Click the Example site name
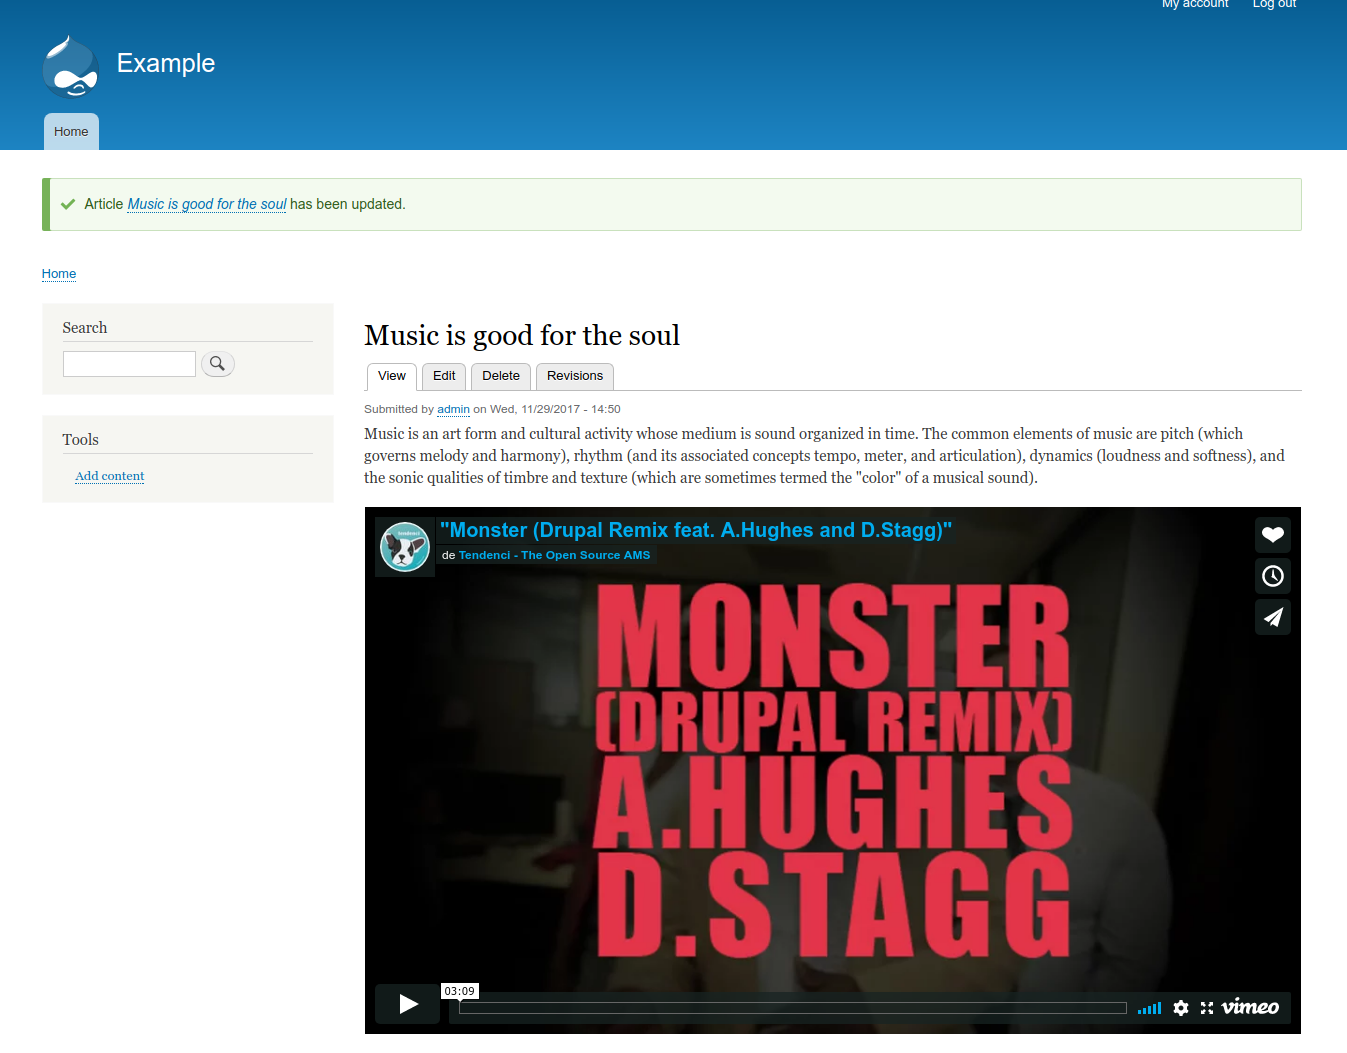 [166, 63]
